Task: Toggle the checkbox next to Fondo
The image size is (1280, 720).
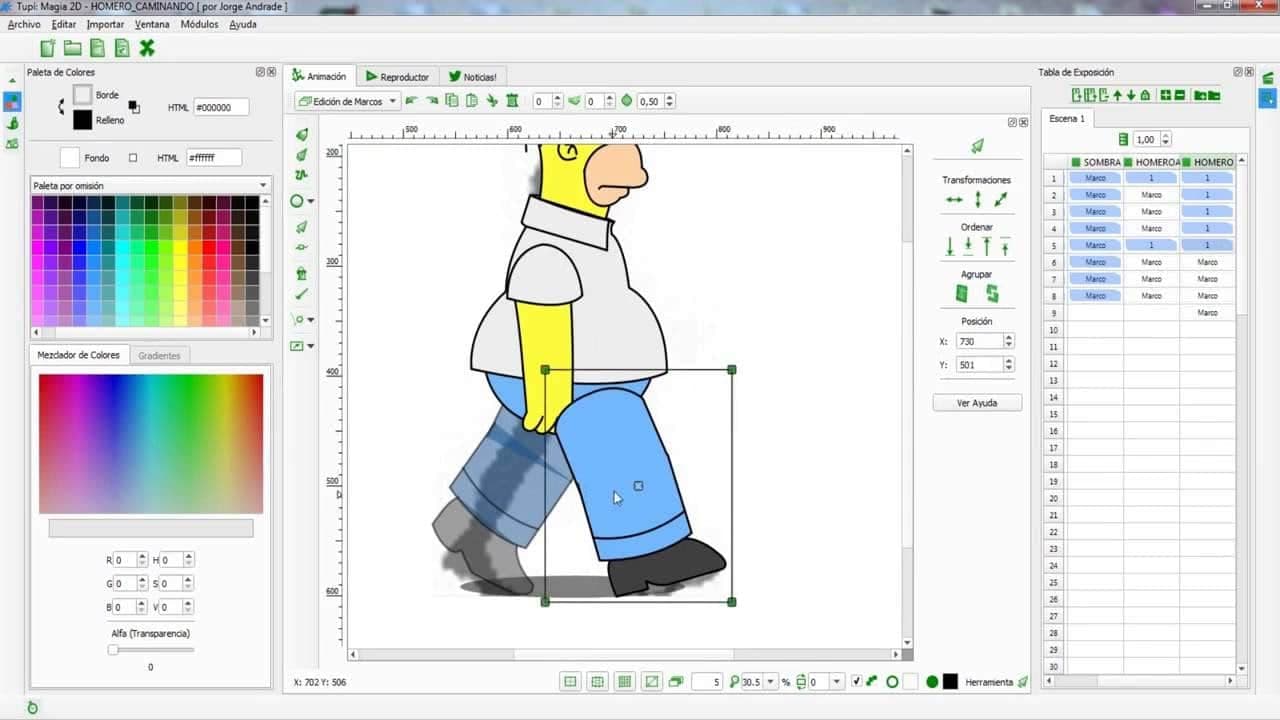Action: (132, 158)
